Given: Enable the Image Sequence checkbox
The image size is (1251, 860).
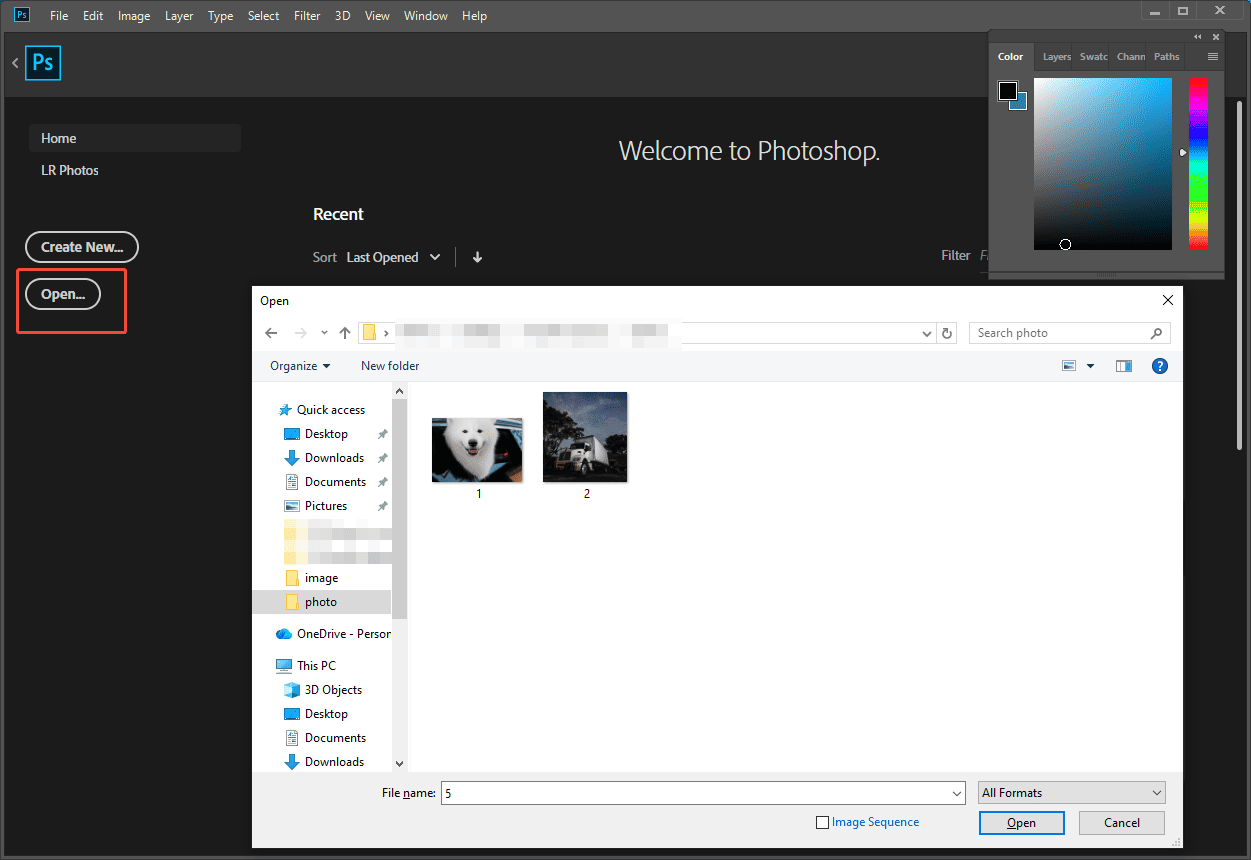Looking at the screenshot, I should pos(823,821).
